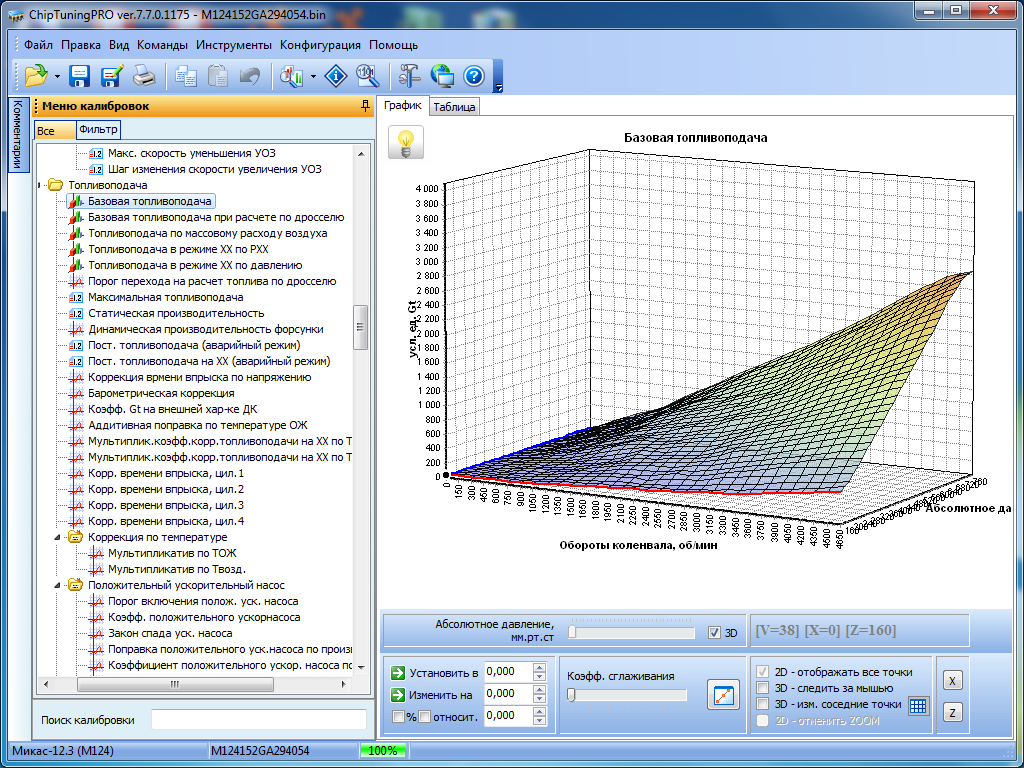
Task: Open the 'Инструменты' menu
Action: [233, 45]
